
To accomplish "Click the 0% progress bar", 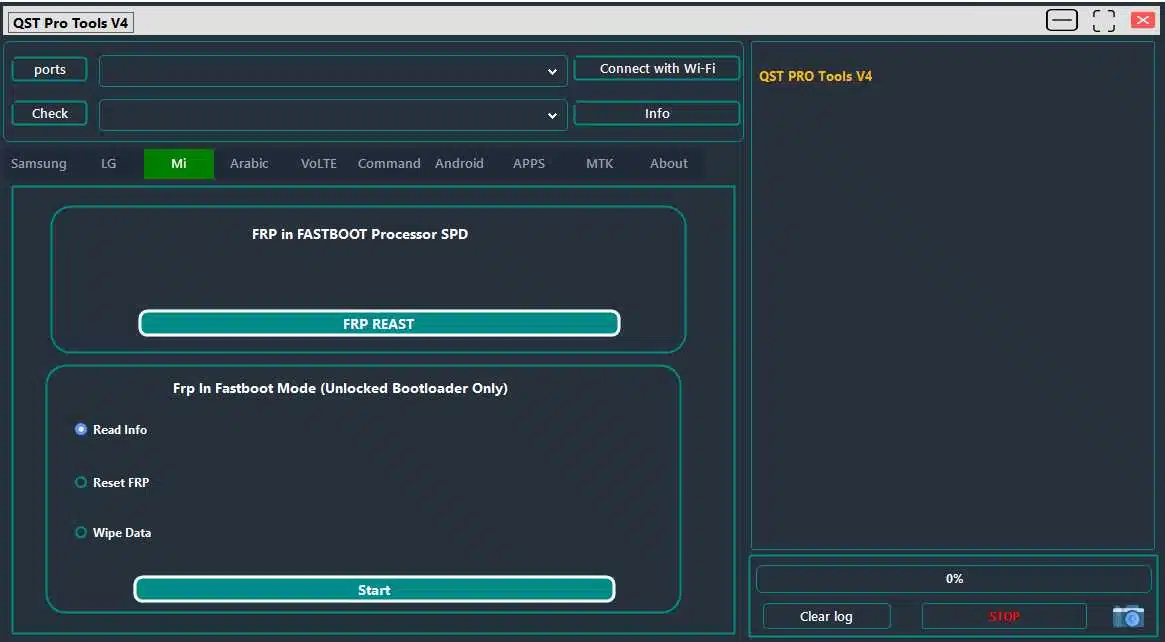I will point(954,578).
